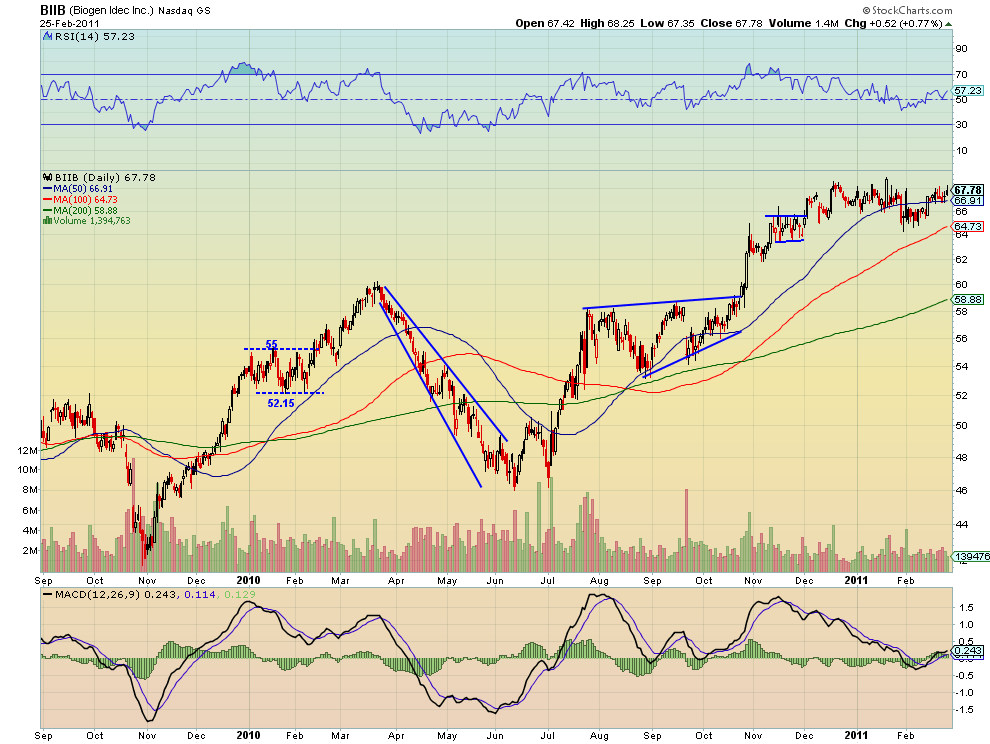Click the 46 price axis label
The width and height of the screenshot is (990, 744).
pyautogui.click(x=961, y=490)
